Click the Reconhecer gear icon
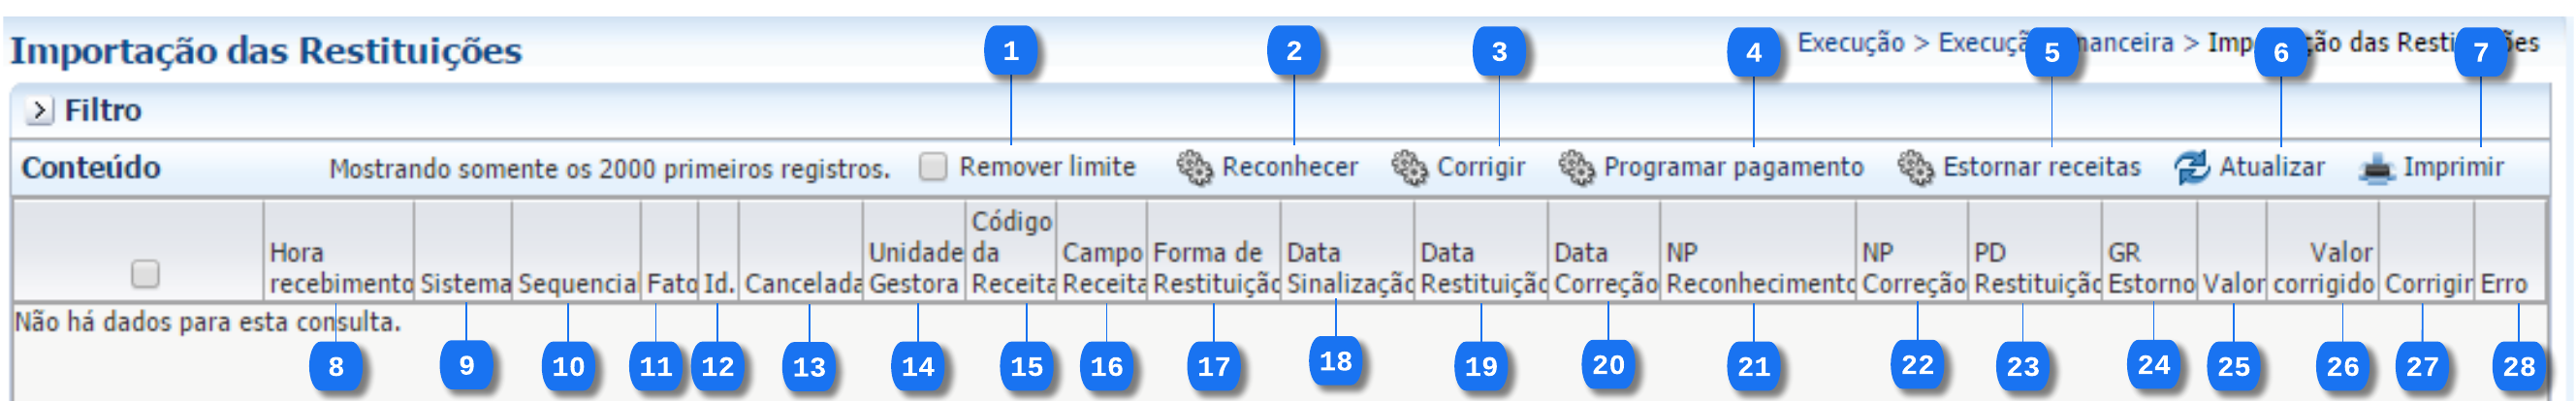 pyautogui.click(x=1194, y=168)
